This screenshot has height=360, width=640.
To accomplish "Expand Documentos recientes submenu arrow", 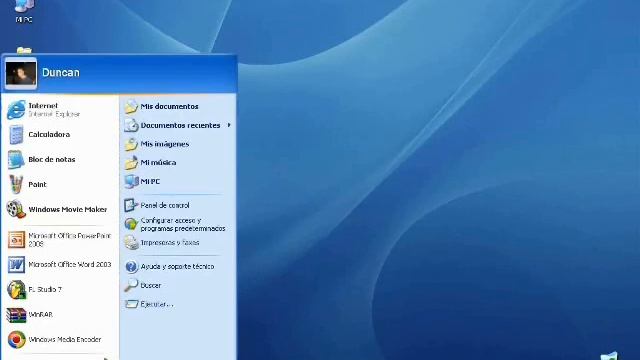I will pos(229,125).
